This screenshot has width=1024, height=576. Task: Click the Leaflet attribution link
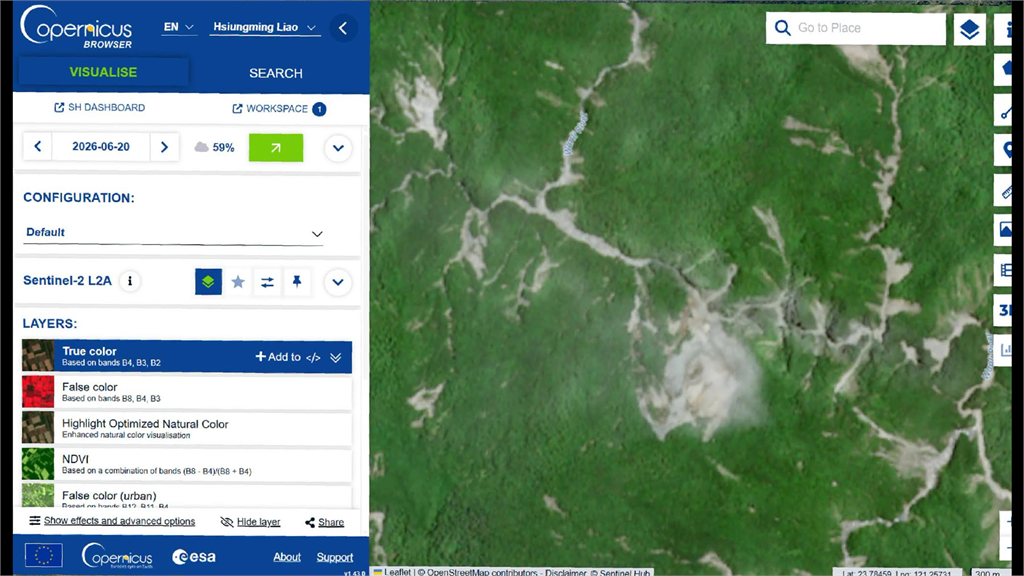(x=393, y=572)
